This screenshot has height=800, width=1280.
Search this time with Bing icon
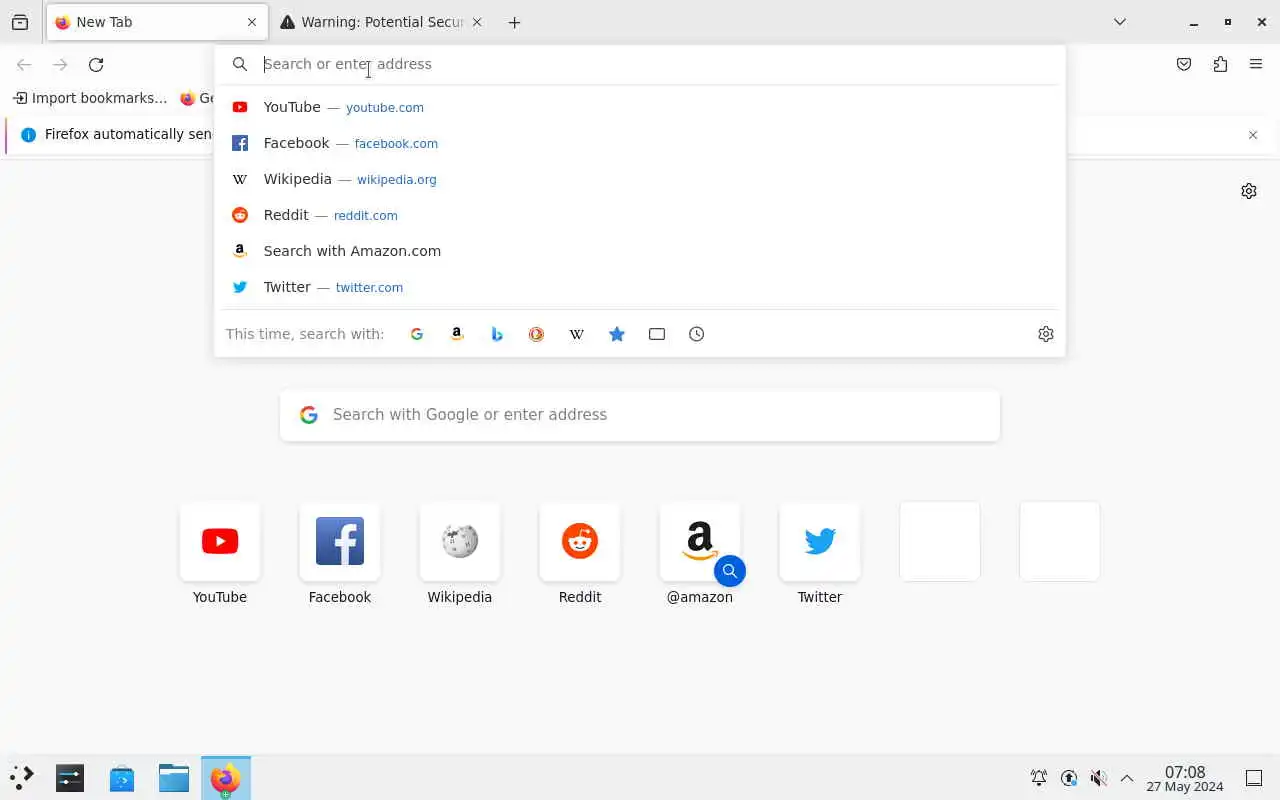(497, 334)
